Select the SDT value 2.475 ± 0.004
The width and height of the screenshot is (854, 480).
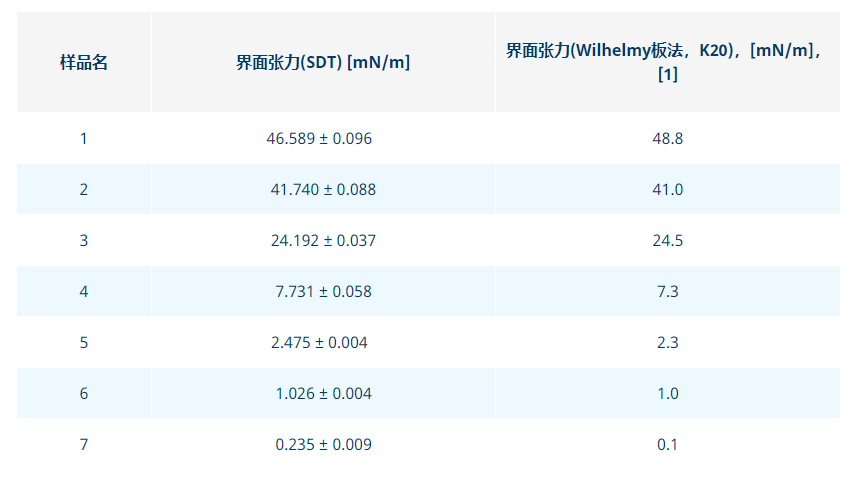(319, 342)
